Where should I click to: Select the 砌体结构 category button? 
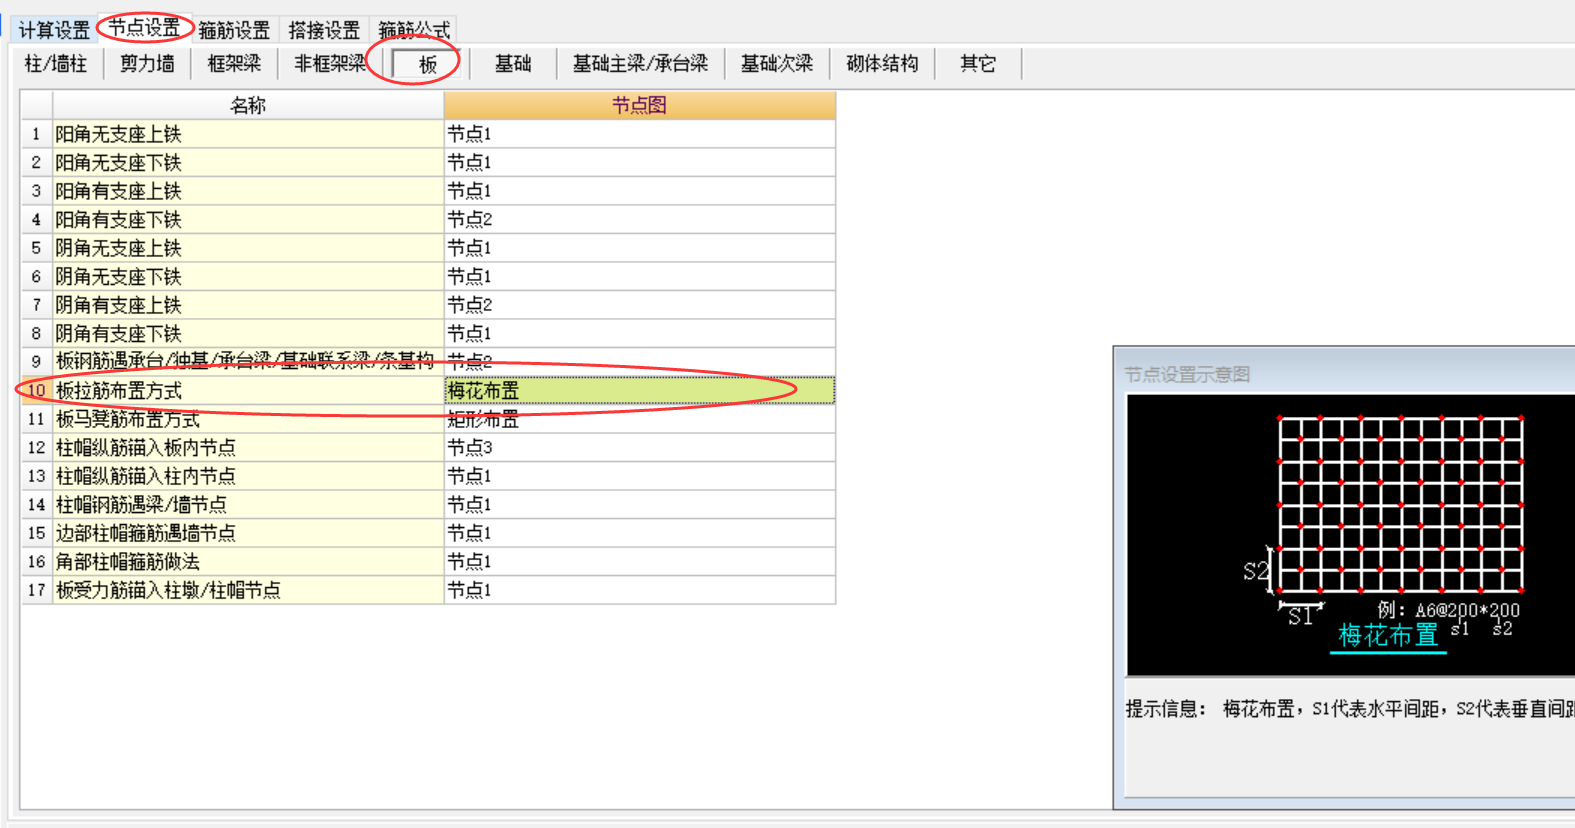click(882, 64)
